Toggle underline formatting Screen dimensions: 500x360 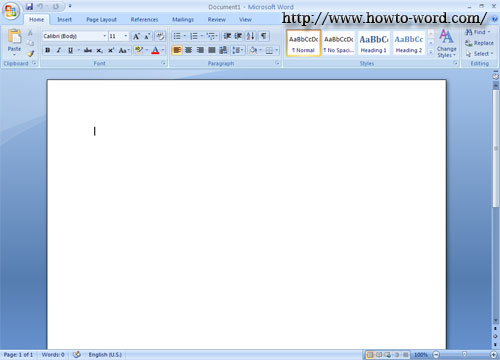70,50
